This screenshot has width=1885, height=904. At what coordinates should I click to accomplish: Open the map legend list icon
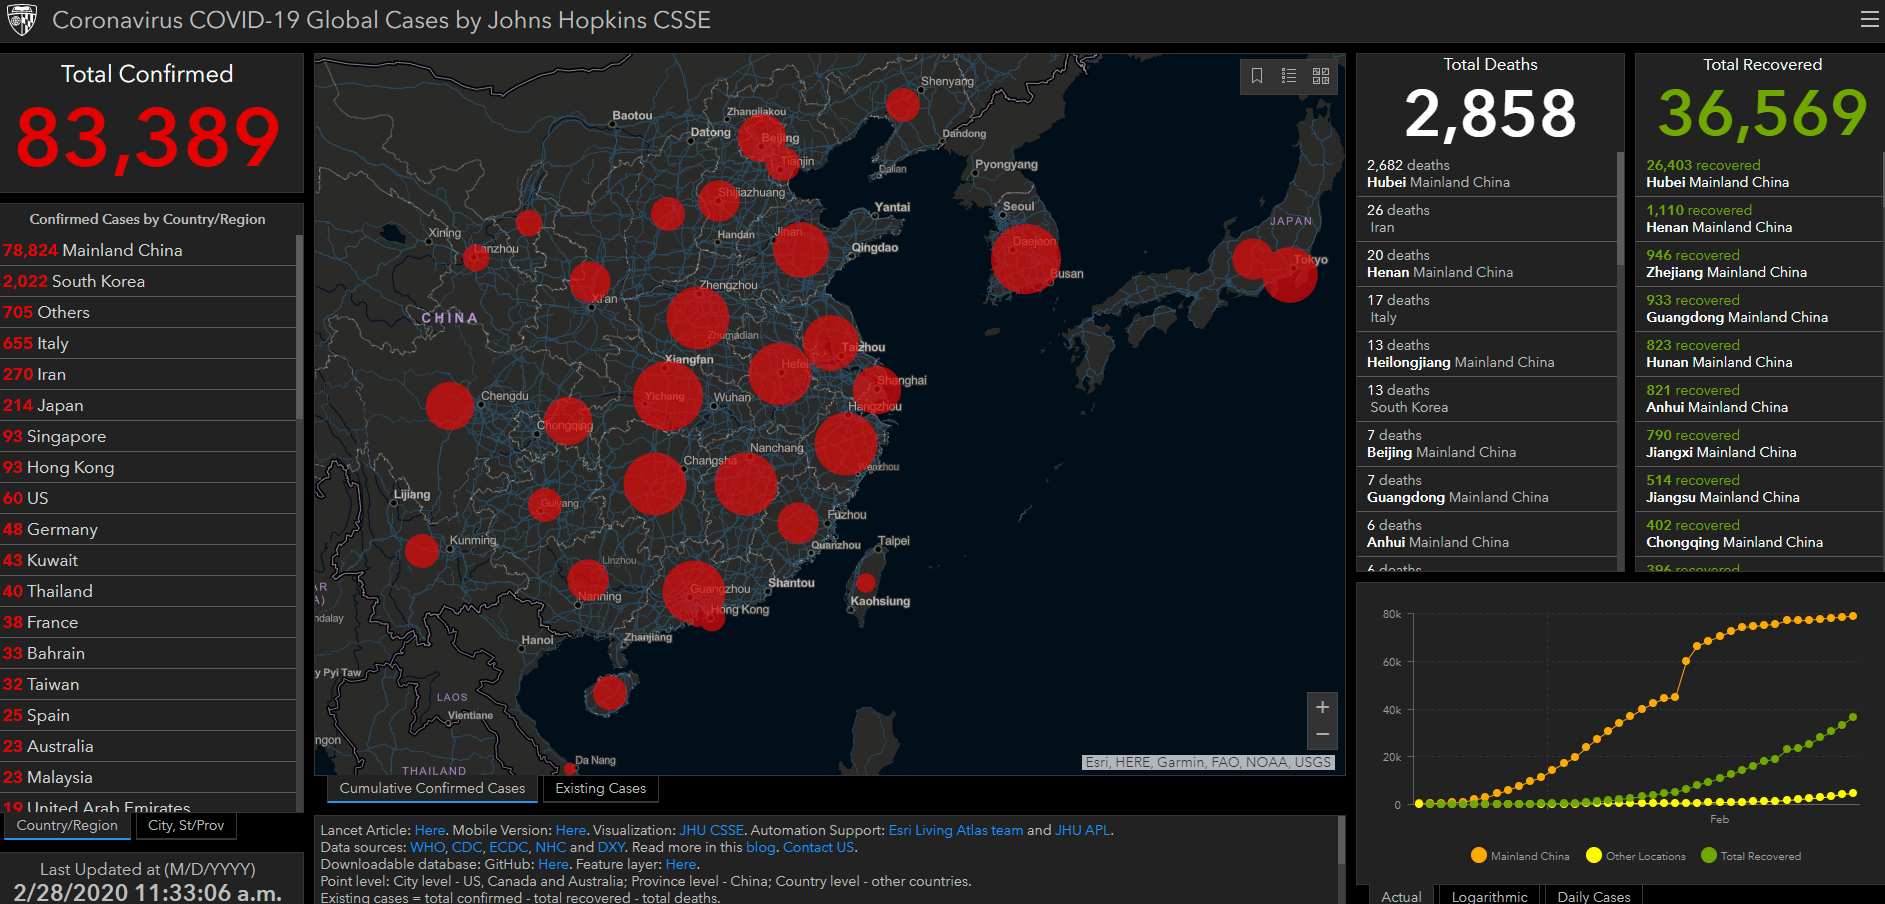pyautogui.click(x=1289, y=76)
